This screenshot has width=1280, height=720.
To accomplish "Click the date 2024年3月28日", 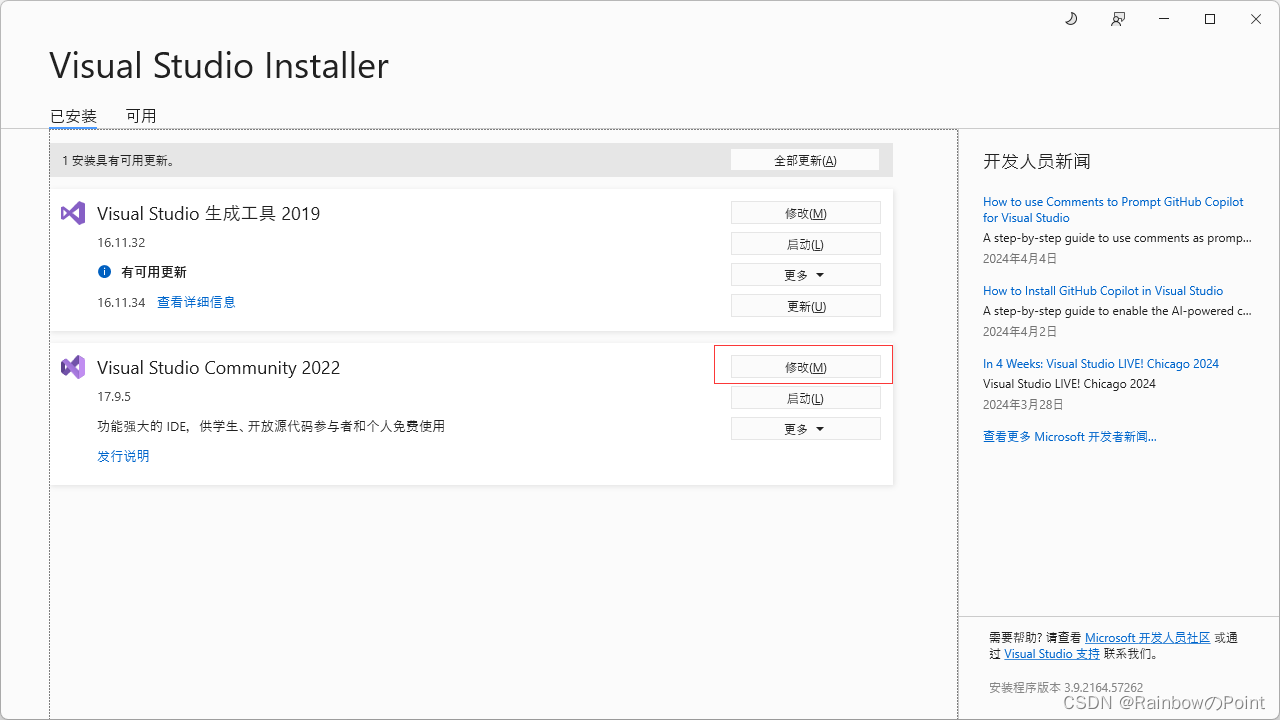I will [1023, 404].
